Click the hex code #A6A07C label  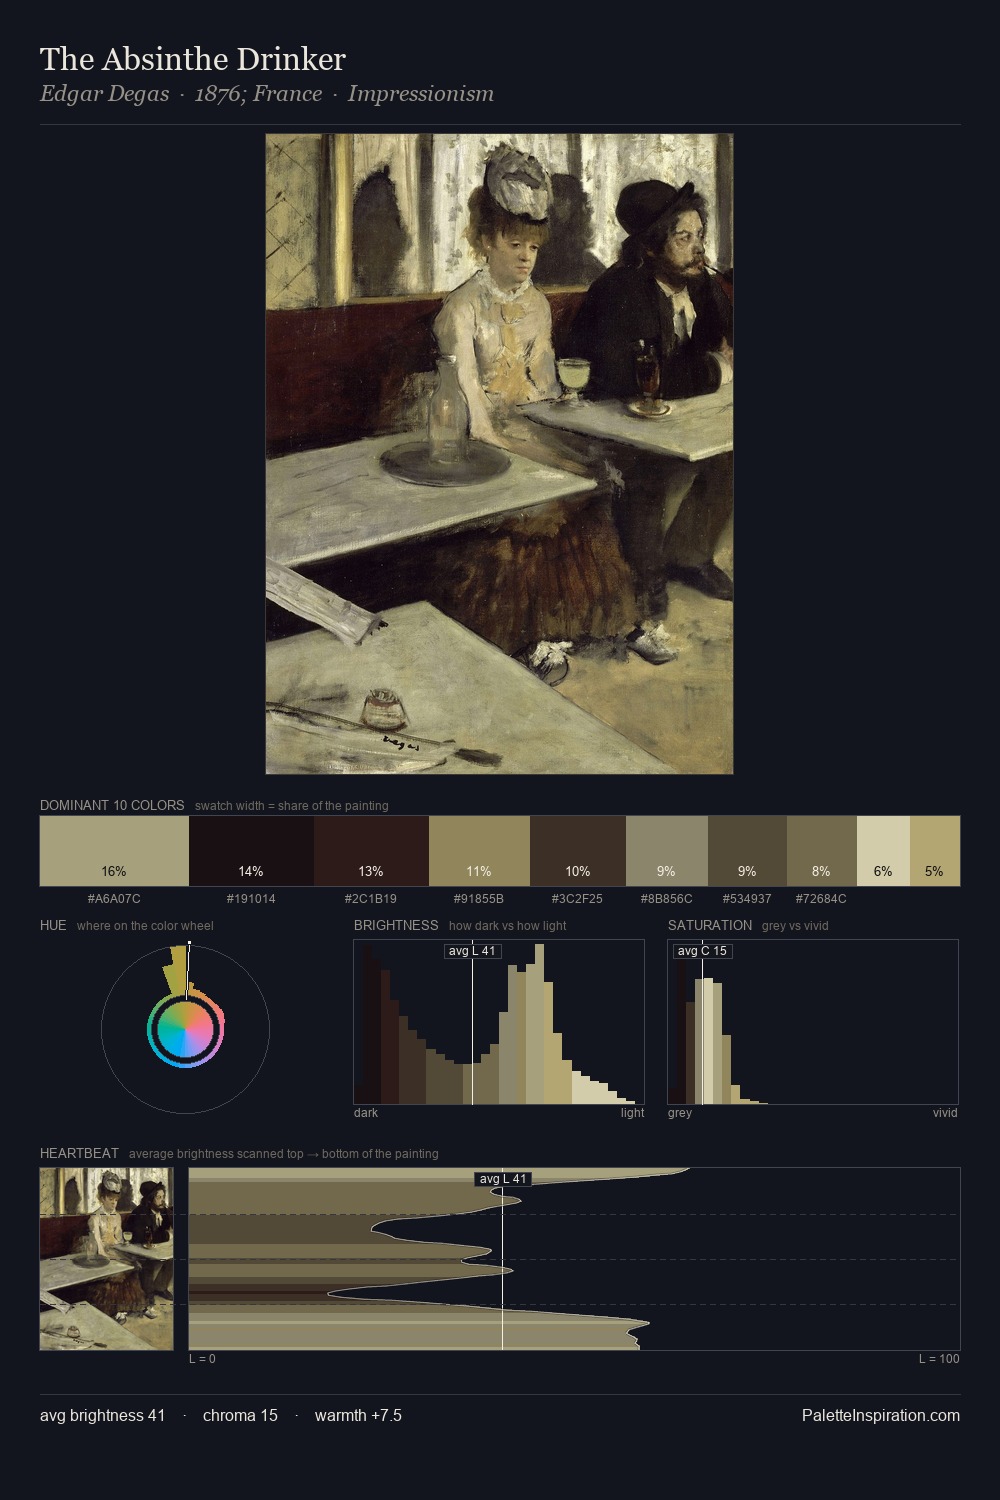click(114, 898)
